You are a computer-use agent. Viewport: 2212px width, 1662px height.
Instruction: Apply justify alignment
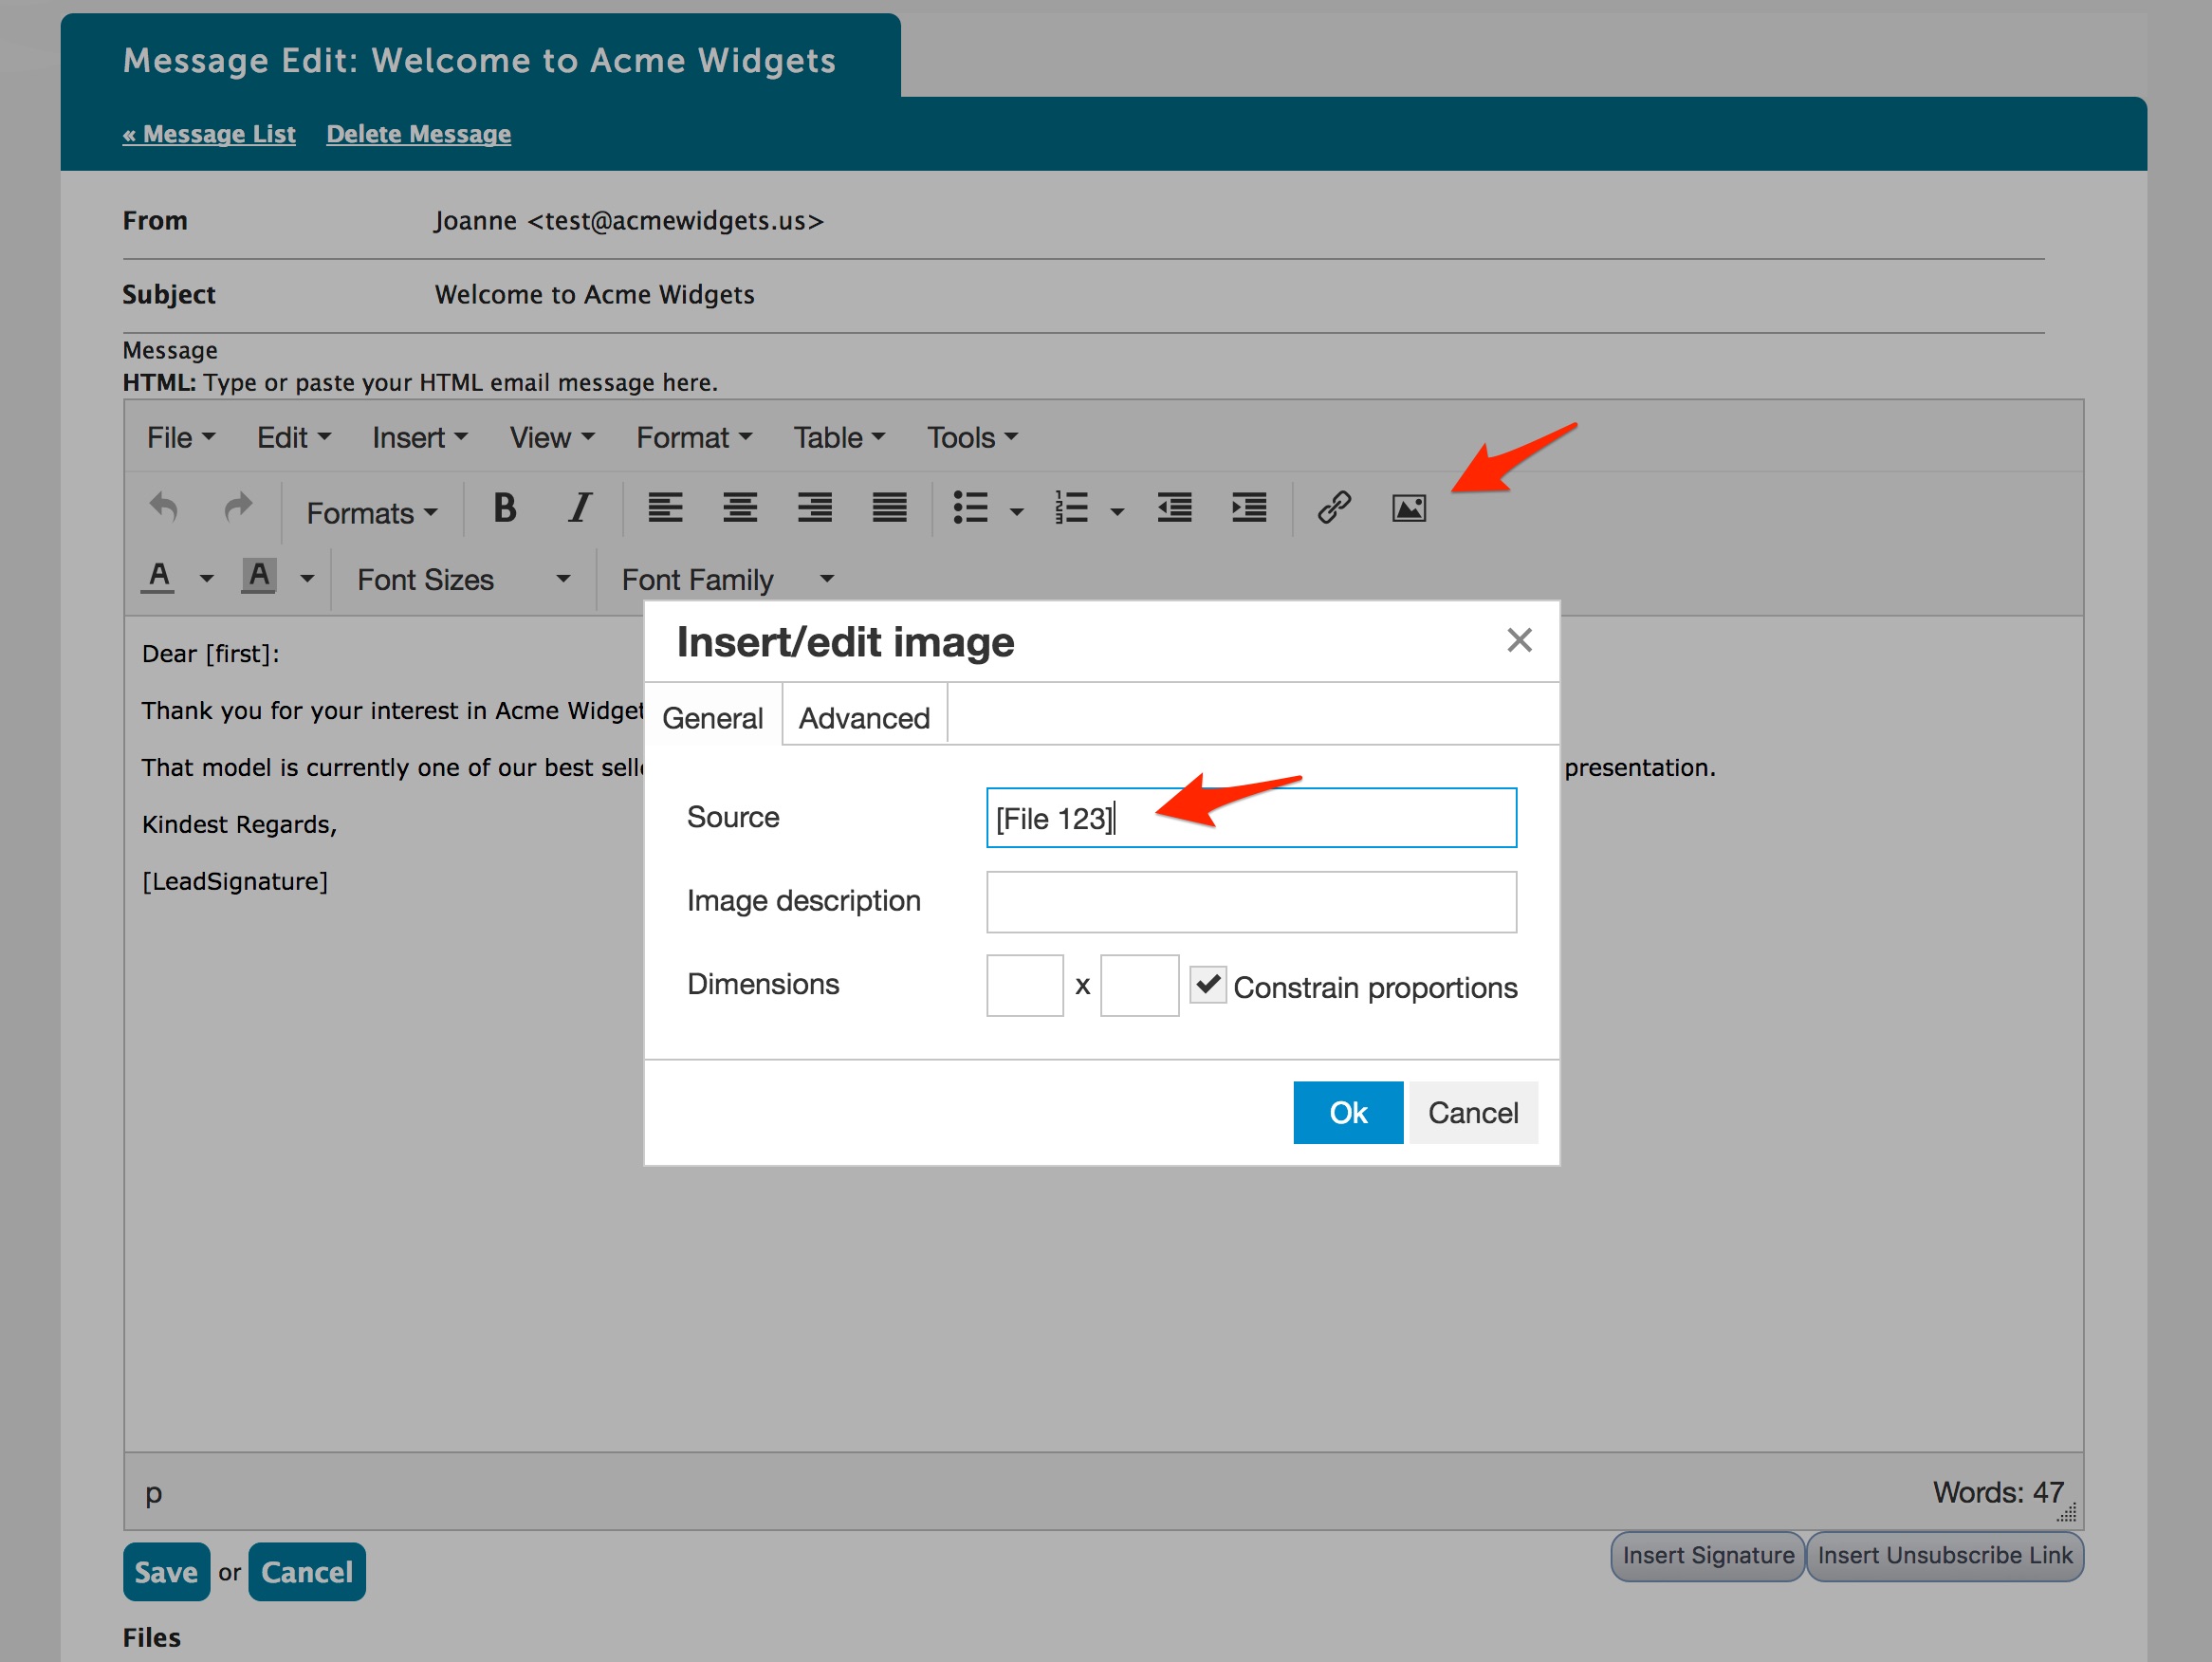click(889, 508)
